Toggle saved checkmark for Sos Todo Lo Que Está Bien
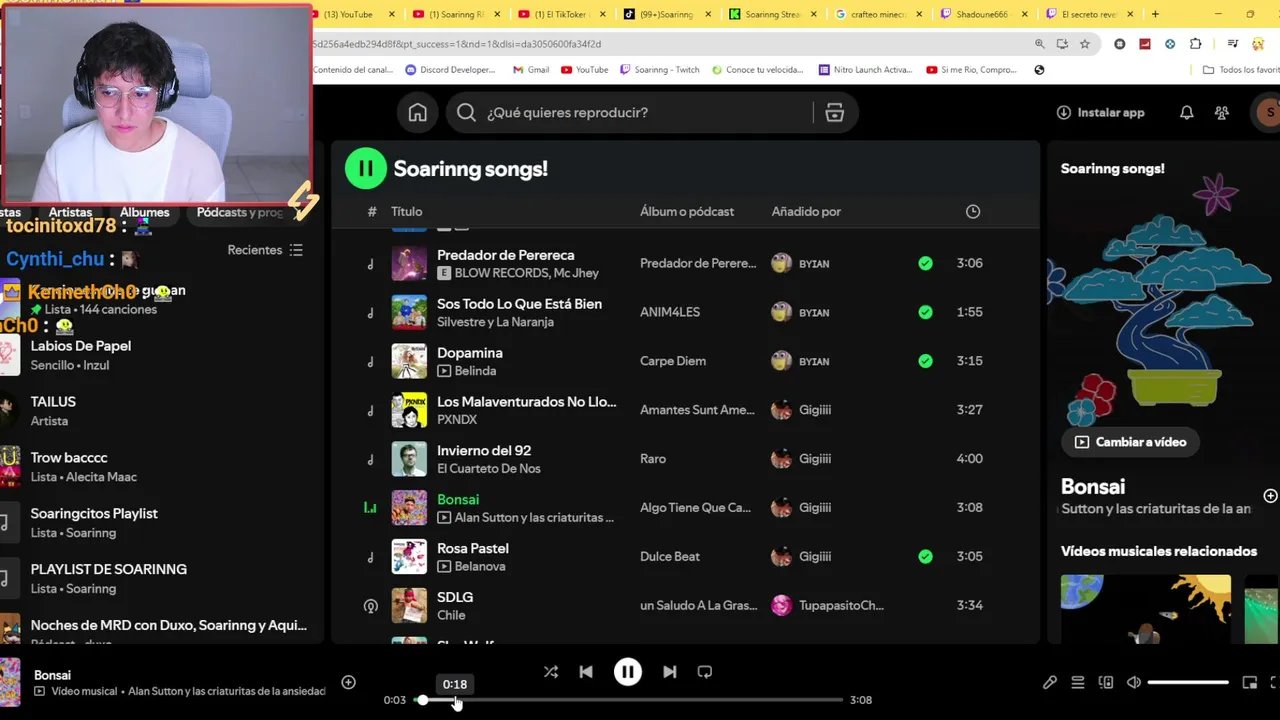 click(x=925, y=312)
